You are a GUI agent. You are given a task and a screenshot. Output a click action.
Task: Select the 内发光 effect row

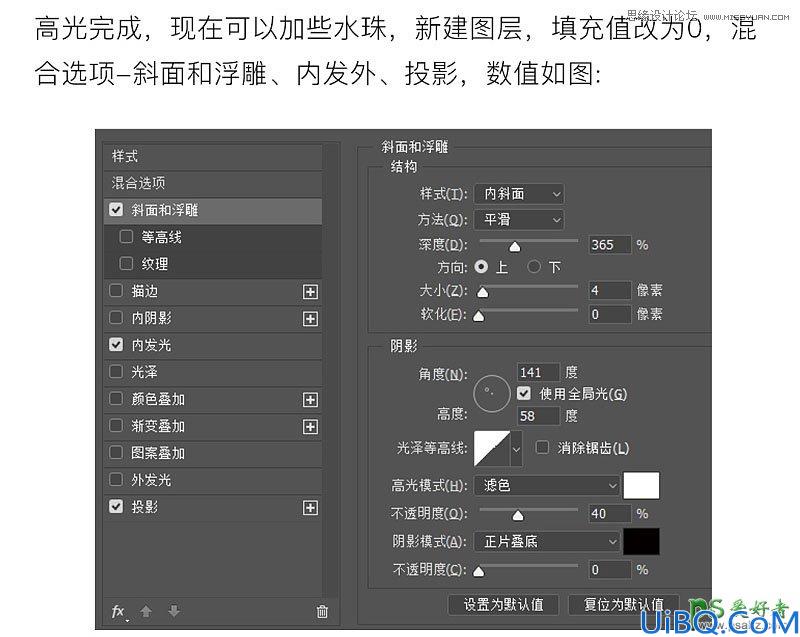(213, 345)
